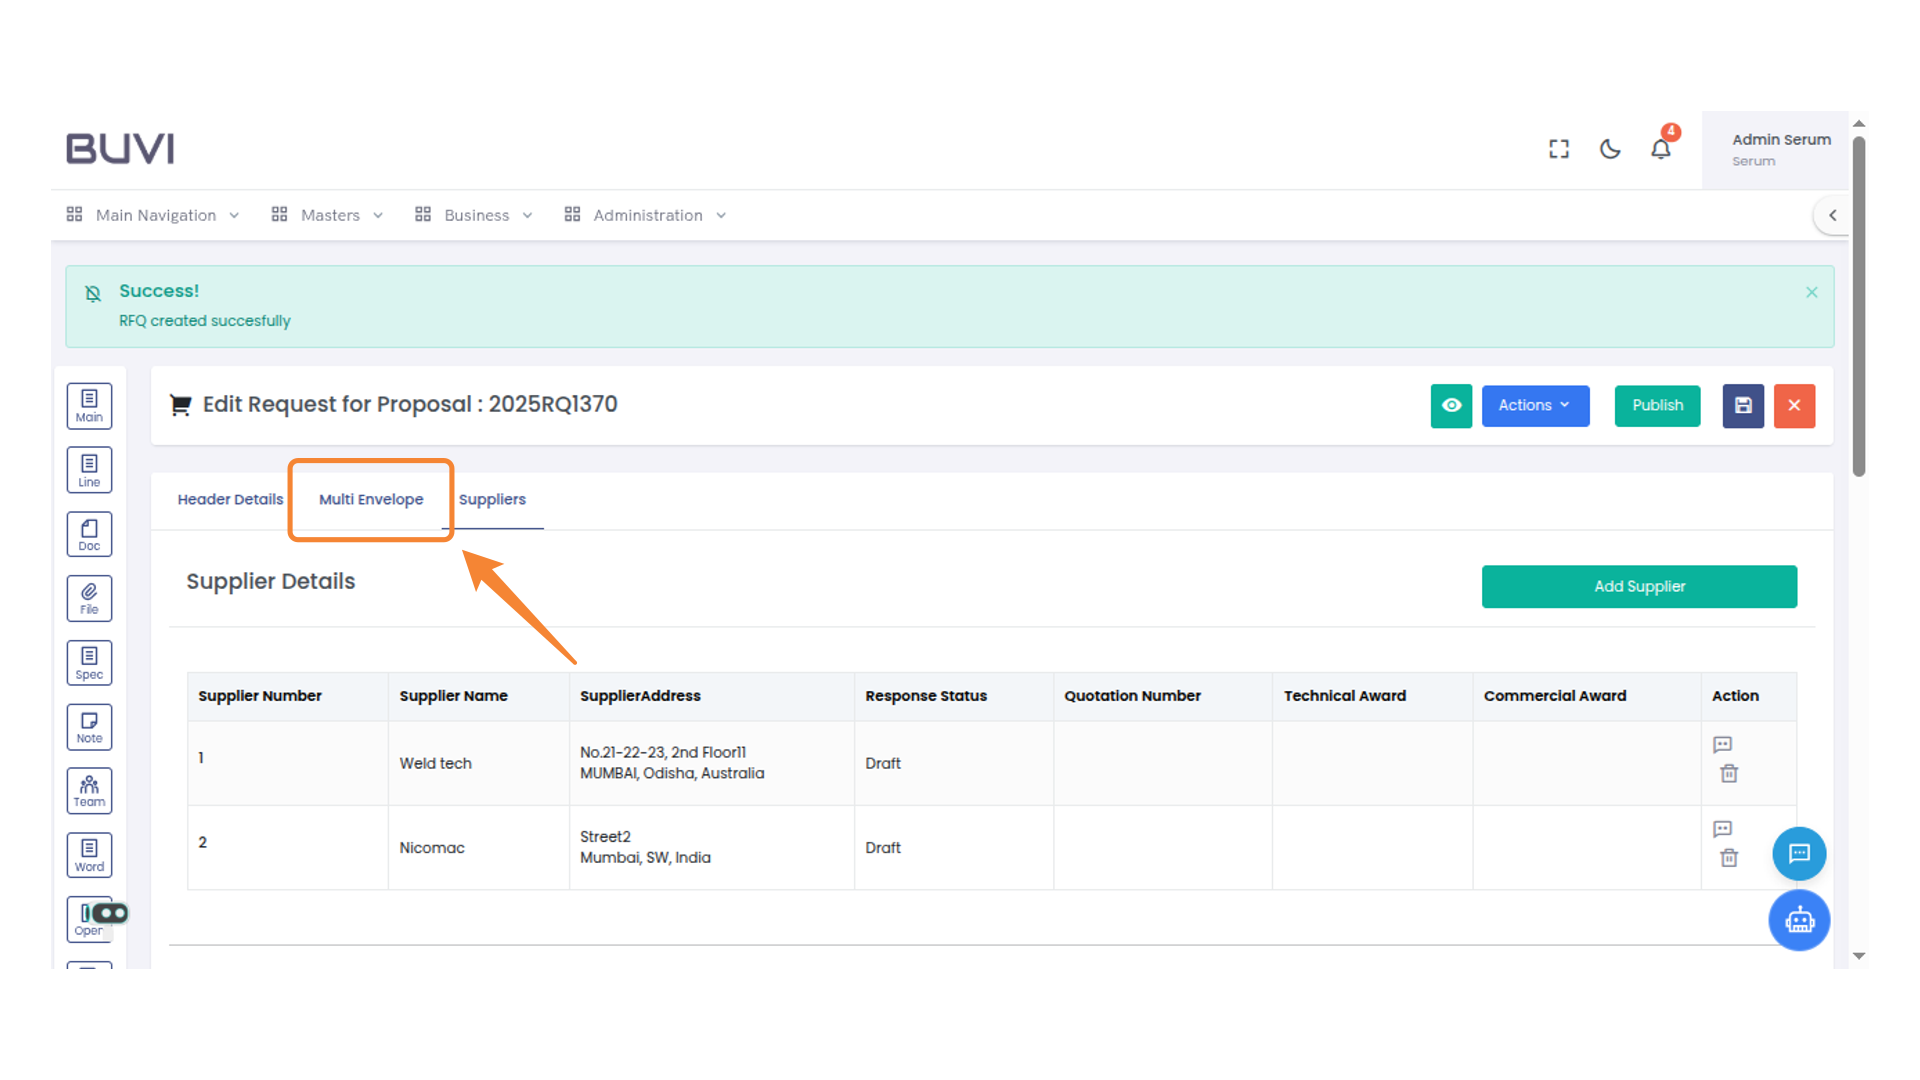This screenshot has width=1920, height=1080.
Task: Delete the Weld tech supplier row
Action: (x=1729, y=773)
